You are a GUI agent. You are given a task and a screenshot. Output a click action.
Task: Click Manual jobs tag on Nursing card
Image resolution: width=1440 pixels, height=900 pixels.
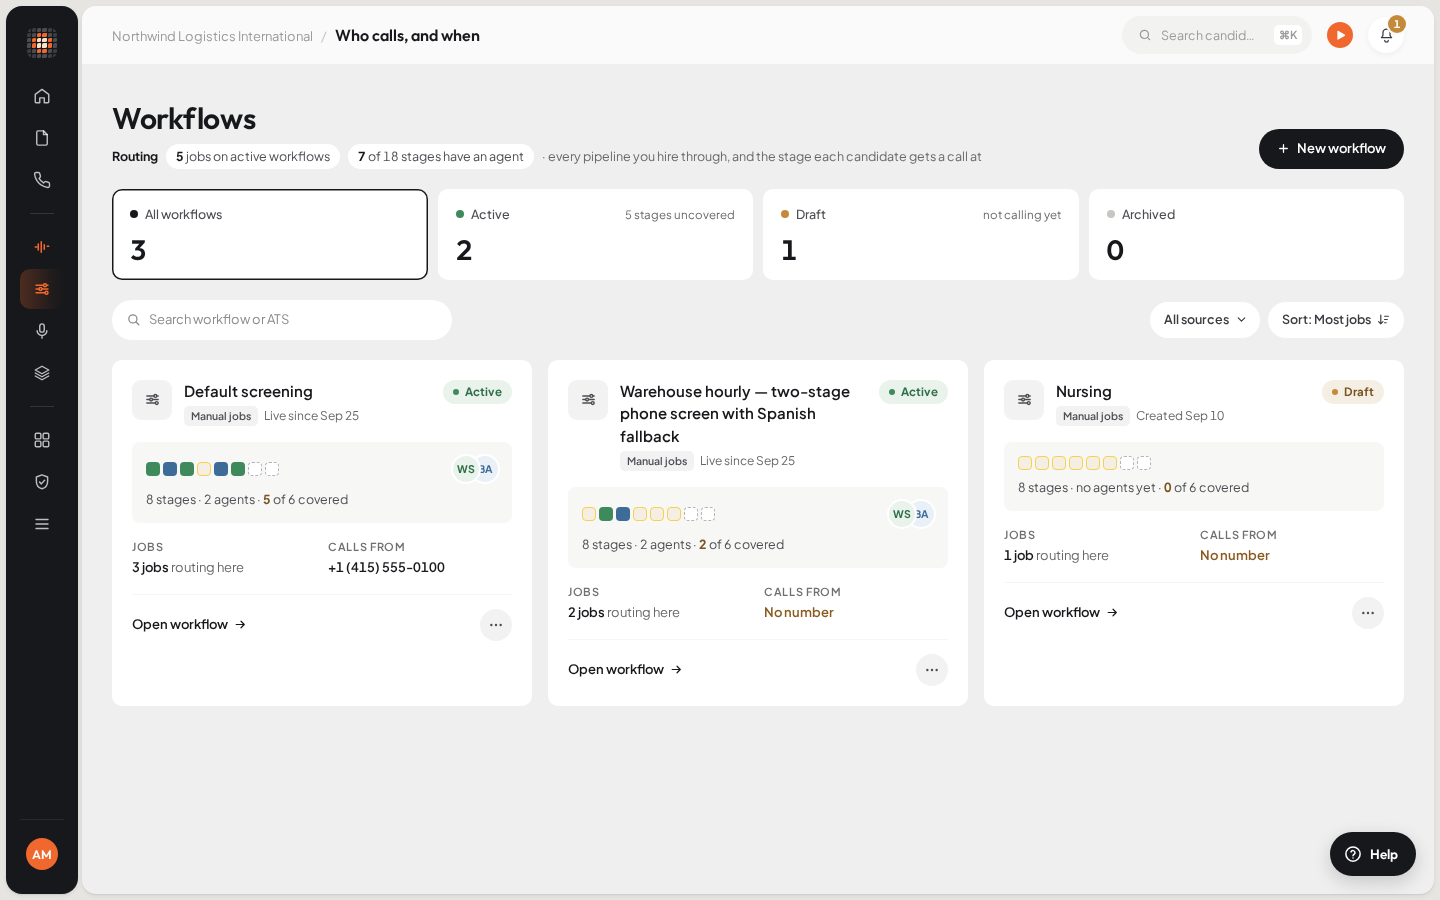[1093, 416]
